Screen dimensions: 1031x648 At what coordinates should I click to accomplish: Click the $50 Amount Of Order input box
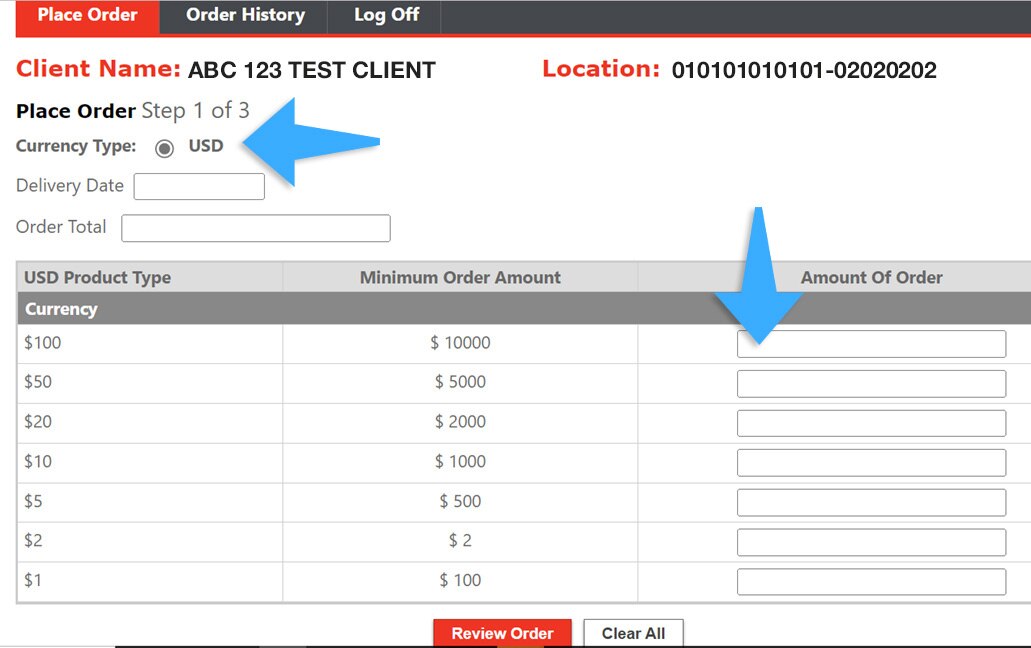pos(870,383)
